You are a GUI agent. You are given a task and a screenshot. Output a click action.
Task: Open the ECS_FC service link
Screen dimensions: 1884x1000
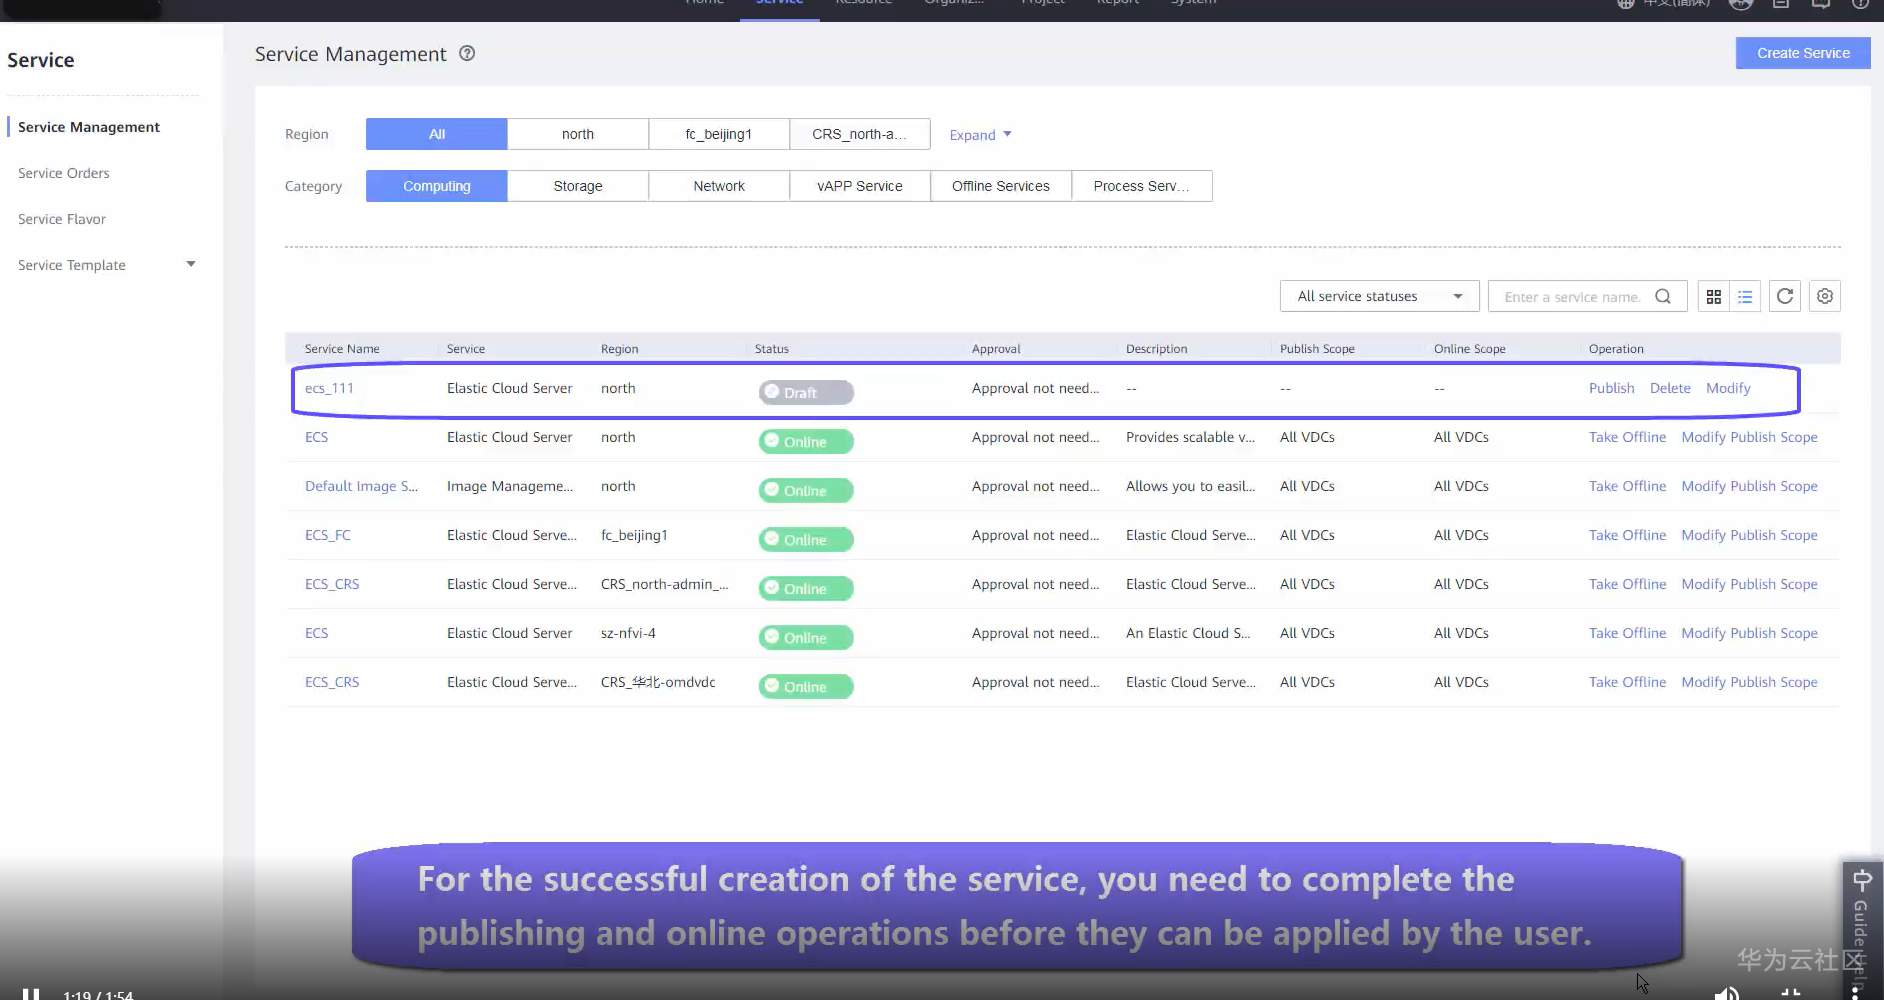pyautogui.click(x=328, y=535)
